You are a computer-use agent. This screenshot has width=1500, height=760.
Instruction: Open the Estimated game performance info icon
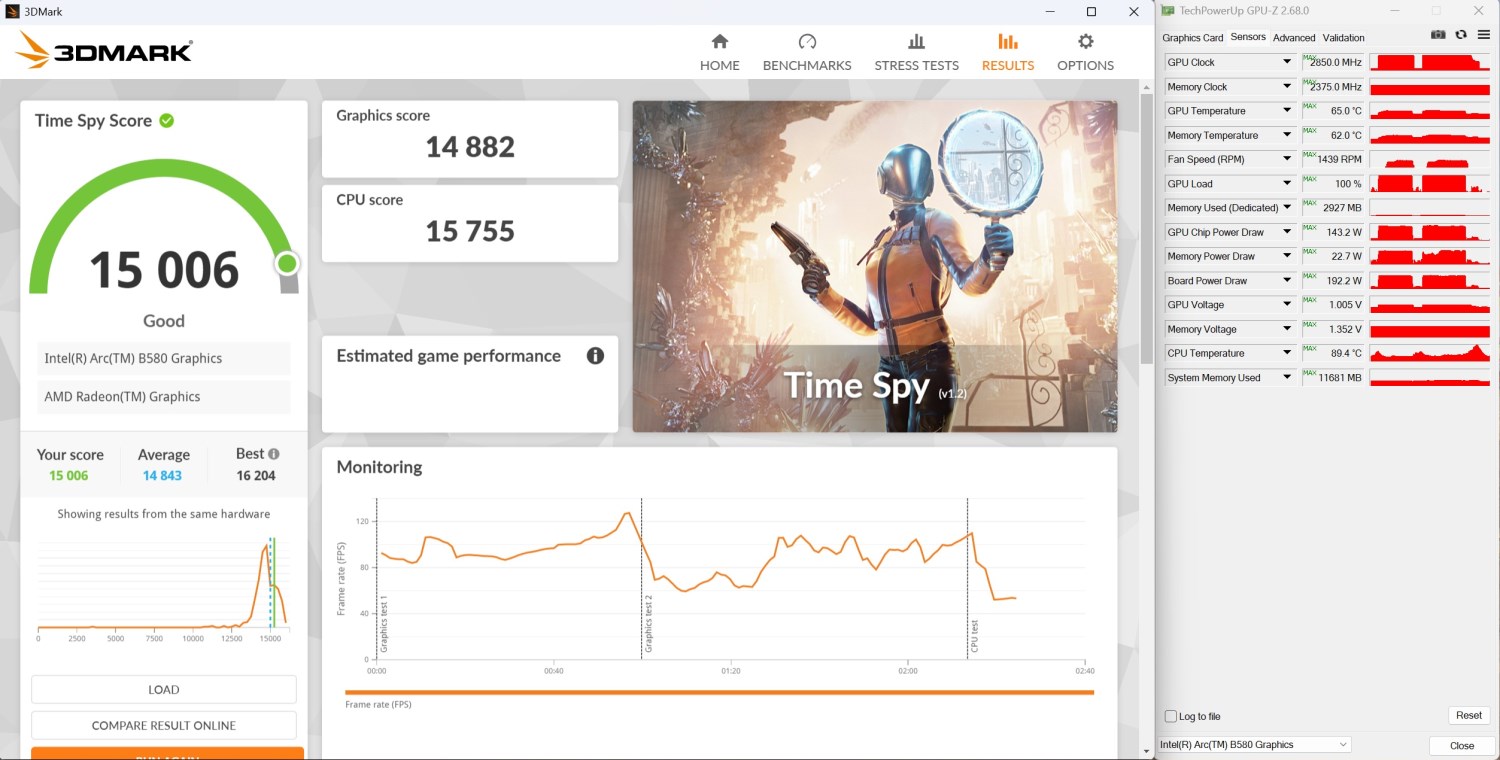[x=595, y=356]
